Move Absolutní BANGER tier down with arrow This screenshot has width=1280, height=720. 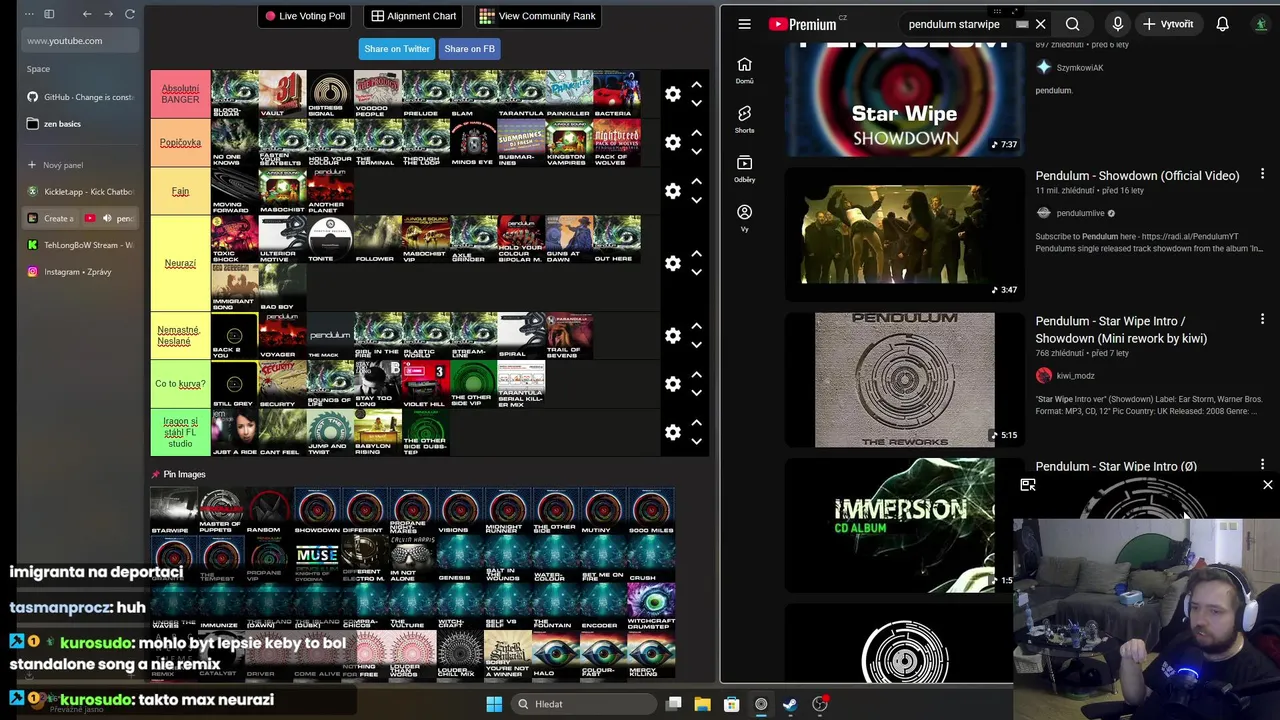696,103
